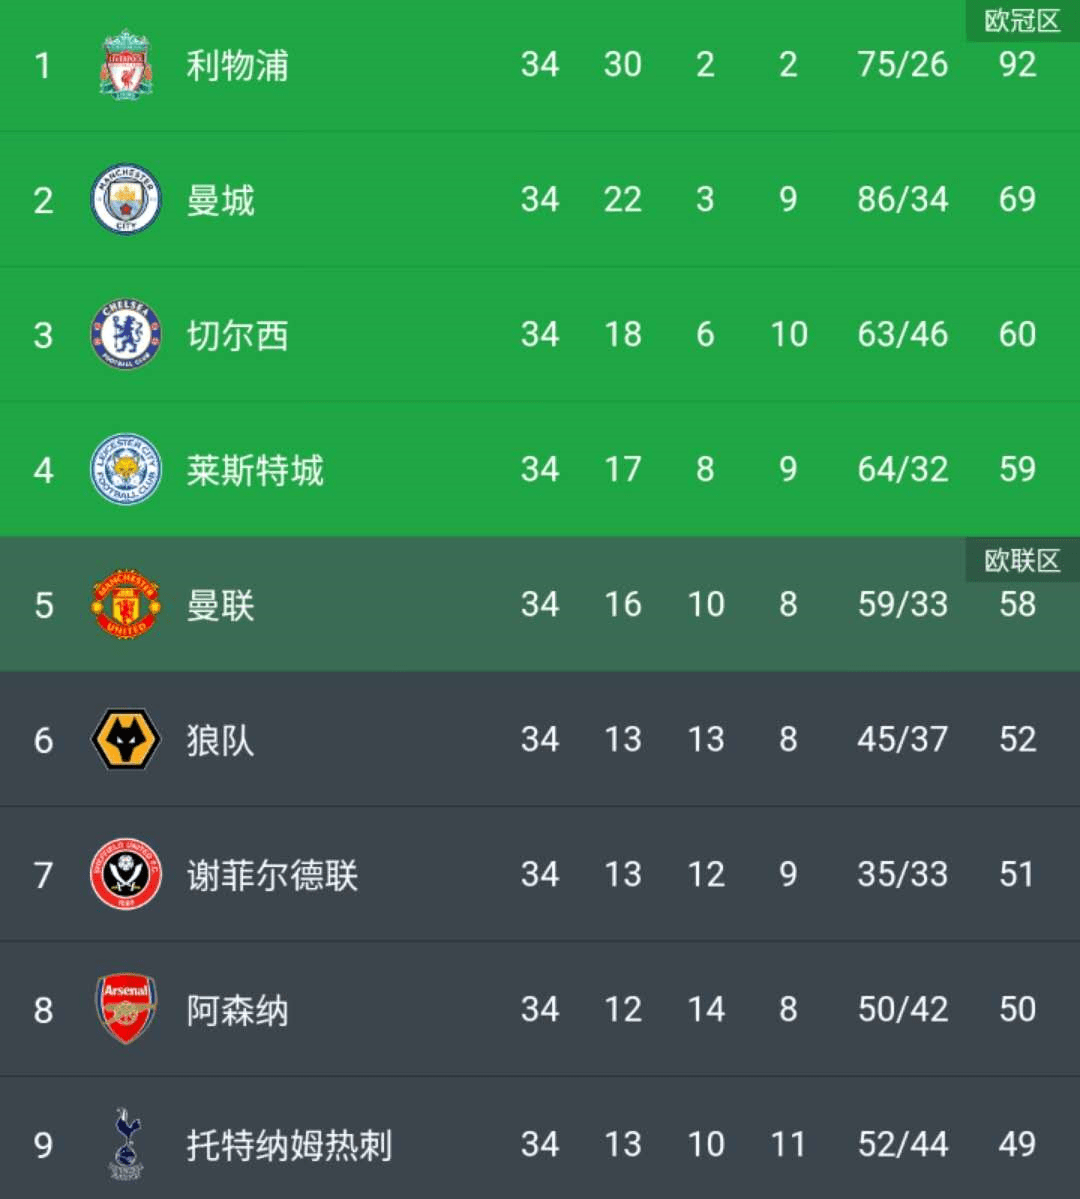Screen dimensions: 1080x1199
Task: Tap the Manchester United club crest
Action: (x=126, y=604)
